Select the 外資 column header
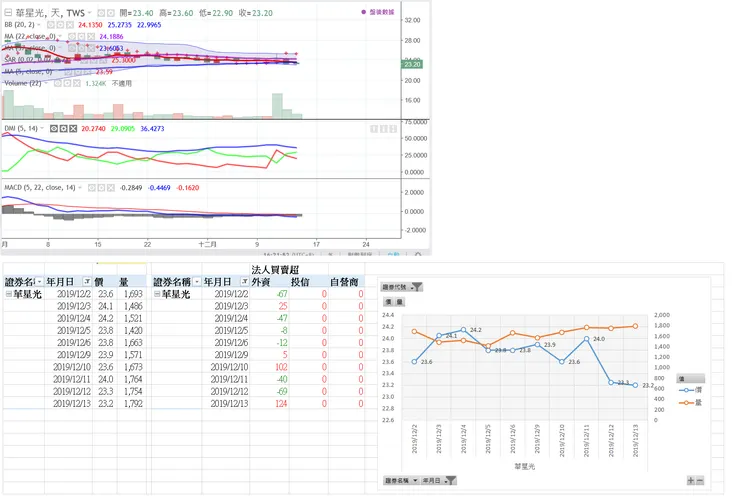 coord(269,282)
